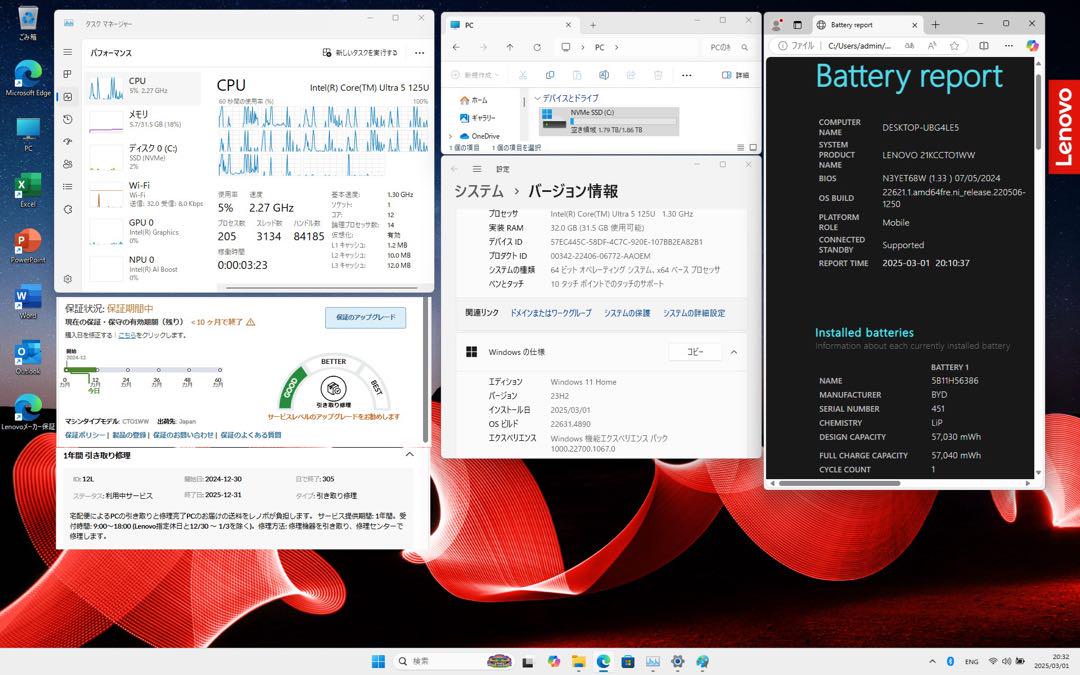The height and width of the screenshot is (675, 1080).
Task: Open Services icon in Task Manager sidebar
Action: (x=68, y=209)
